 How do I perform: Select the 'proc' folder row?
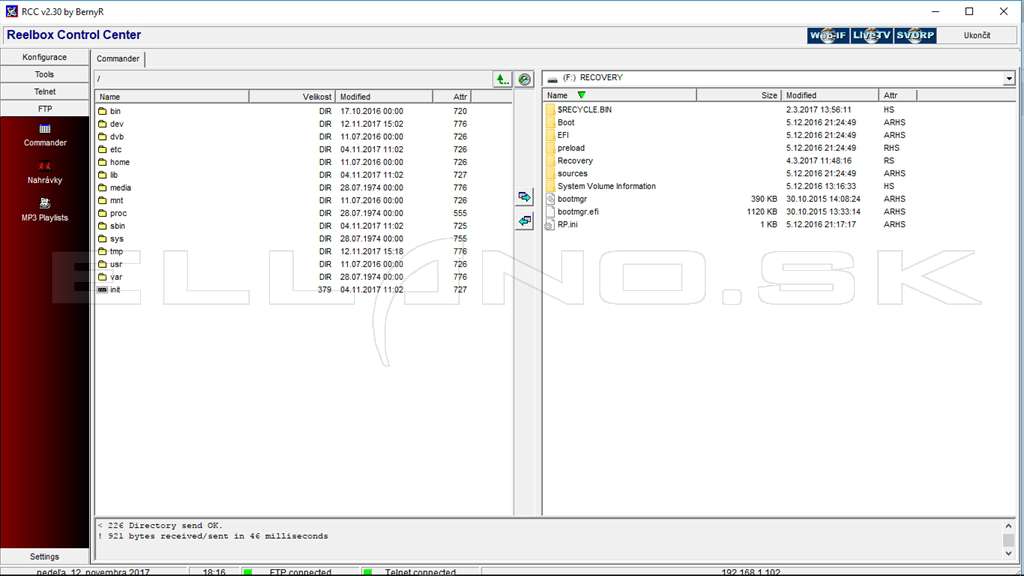tap(303, 213)
